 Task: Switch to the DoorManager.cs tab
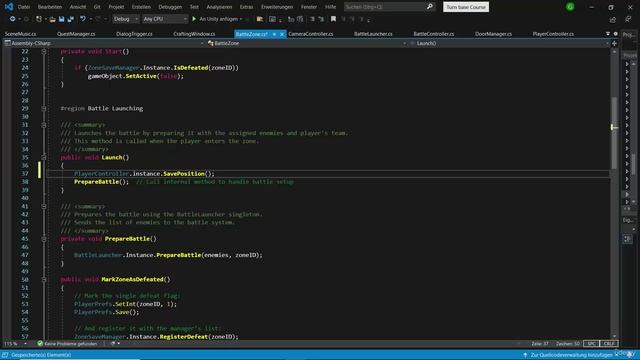click(493, 34)
